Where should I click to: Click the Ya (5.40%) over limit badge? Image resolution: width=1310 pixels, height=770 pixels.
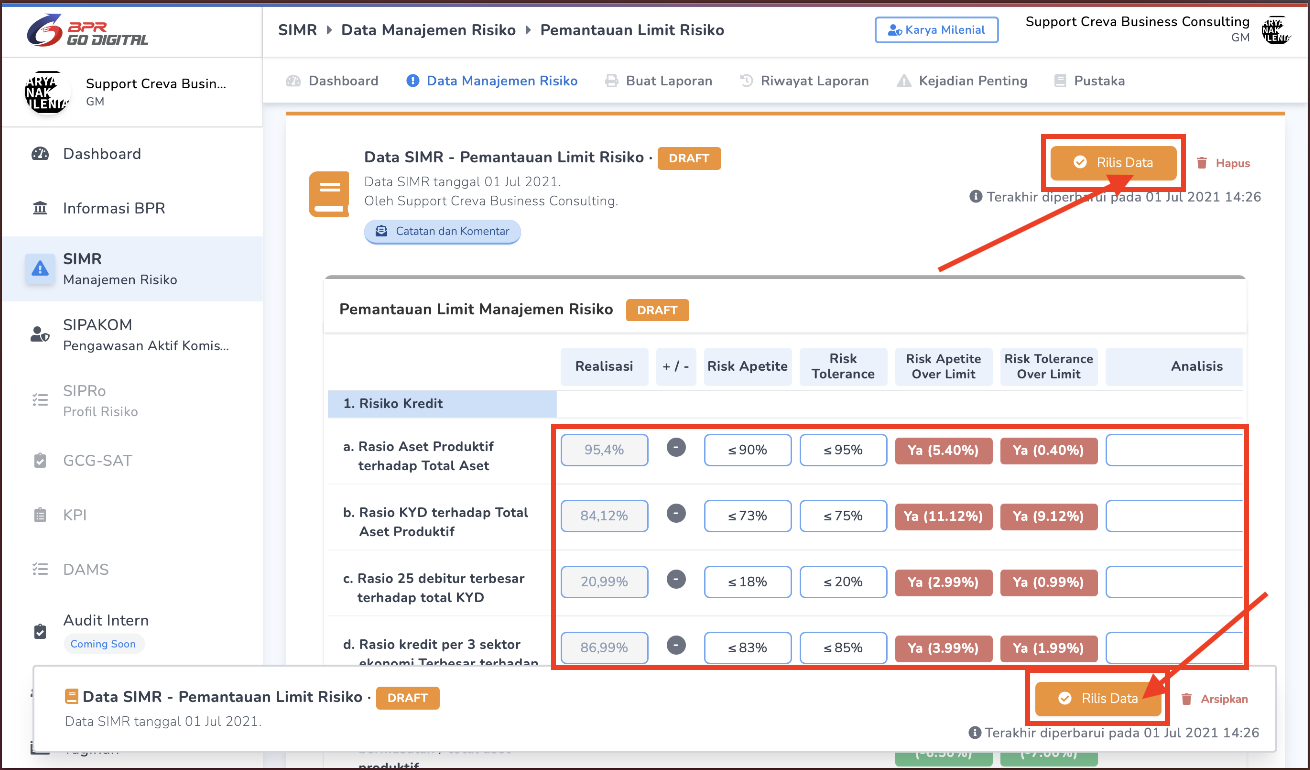point(944,450)
